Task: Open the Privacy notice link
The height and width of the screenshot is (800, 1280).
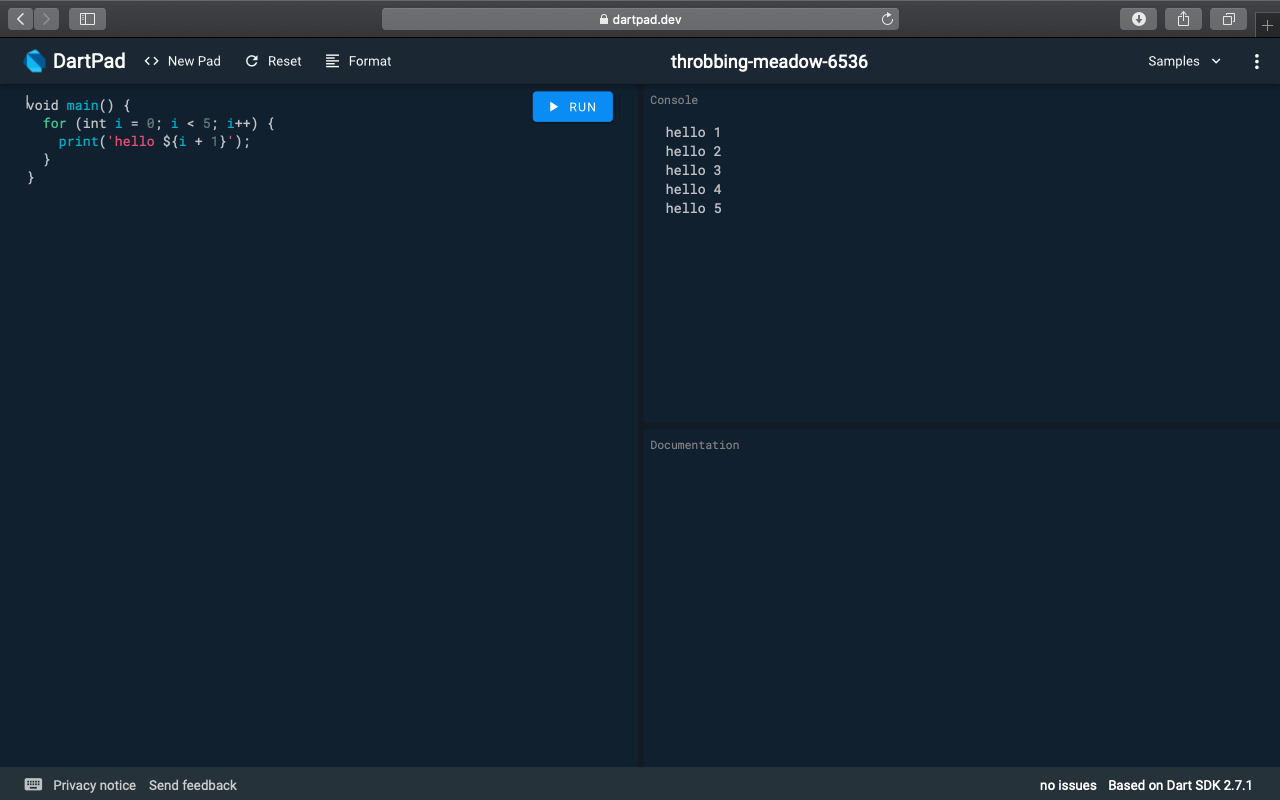Action: [94, 785]
